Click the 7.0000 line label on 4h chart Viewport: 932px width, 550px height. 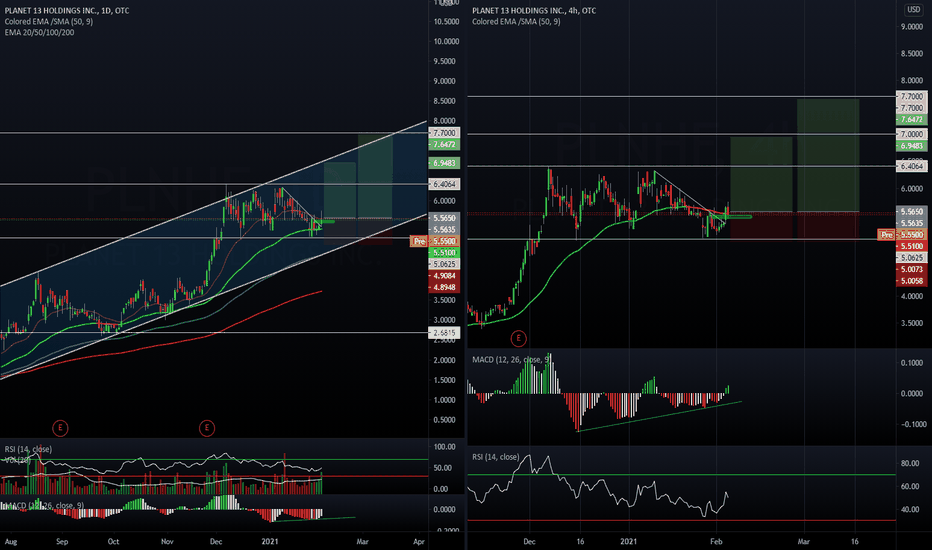coord(911,134)
